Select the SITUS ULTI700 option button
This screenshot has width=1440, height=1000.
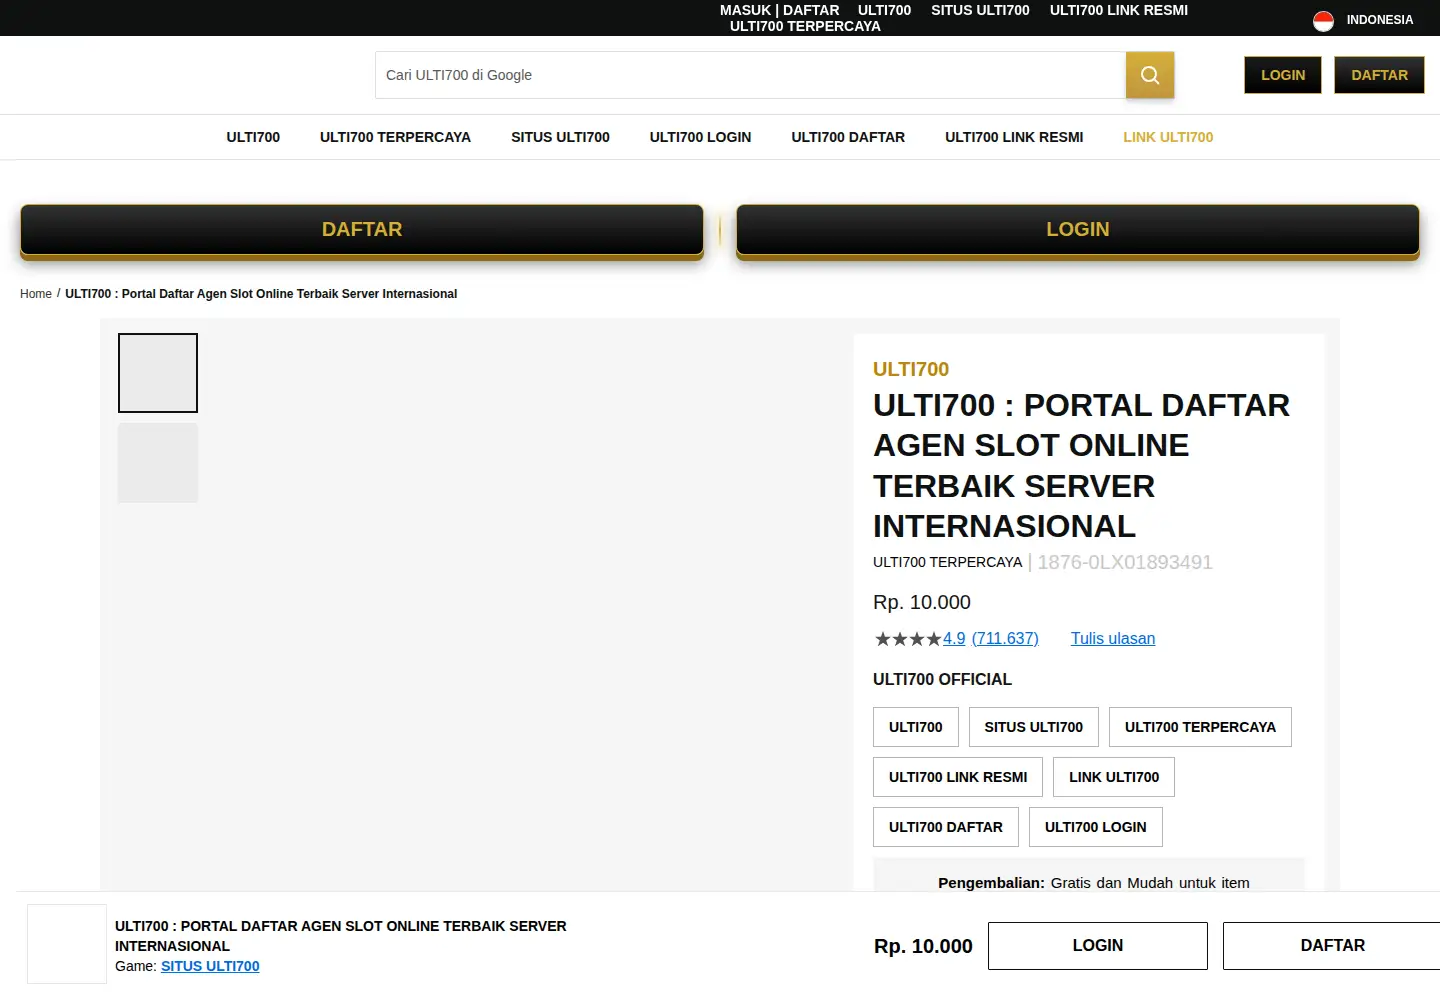[x=1034, y=727]
